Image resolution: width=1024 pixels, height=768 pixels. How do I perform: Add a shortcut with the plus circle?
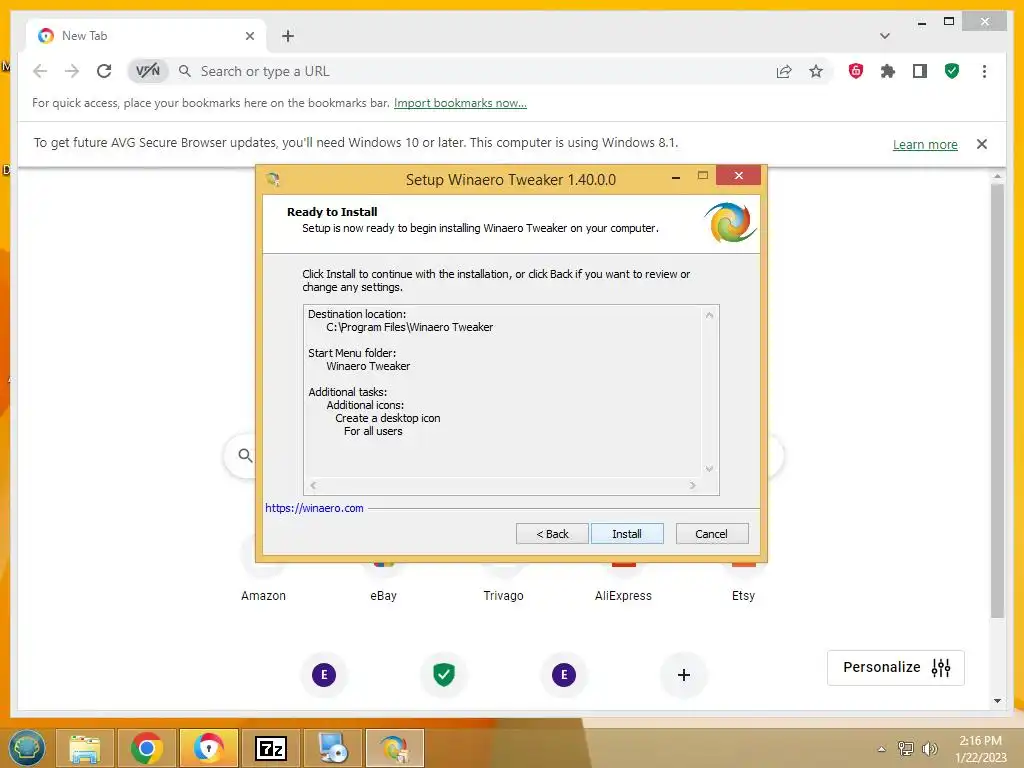click(684, 675)
